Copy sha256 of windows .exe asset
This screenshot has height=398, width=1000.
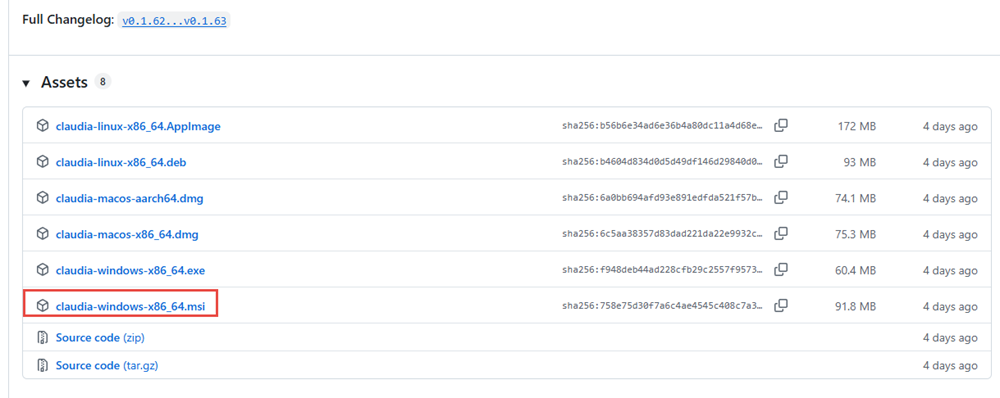pos(781,270)
